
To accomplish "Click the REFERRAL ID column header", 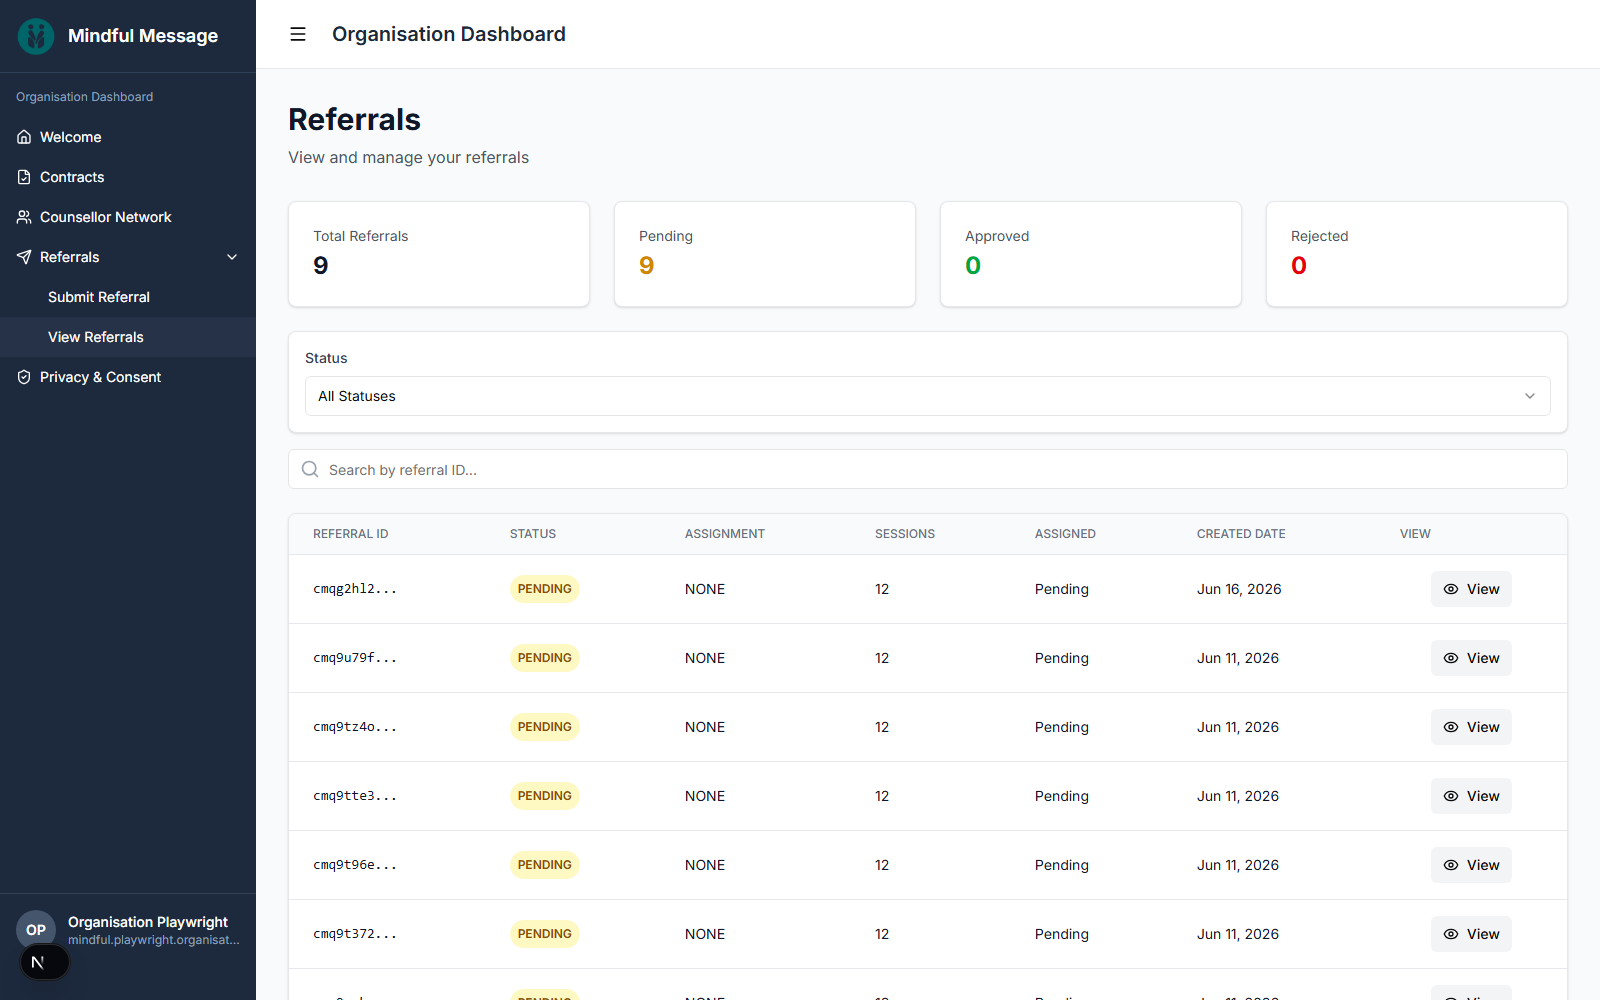I will coord(351,534).
